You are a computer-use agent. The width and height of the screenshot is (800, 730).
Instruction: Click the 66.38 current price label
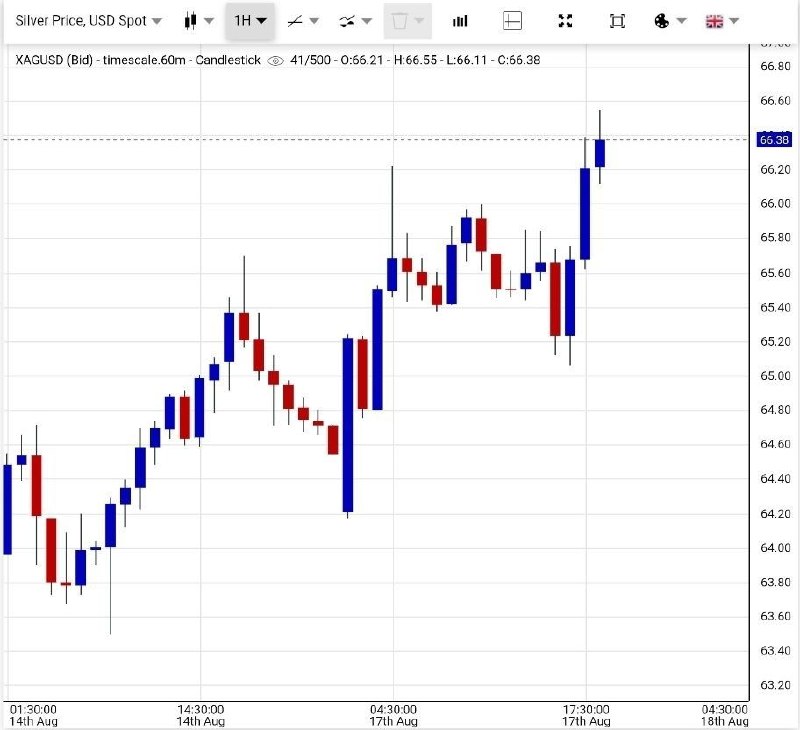(774, 140)
